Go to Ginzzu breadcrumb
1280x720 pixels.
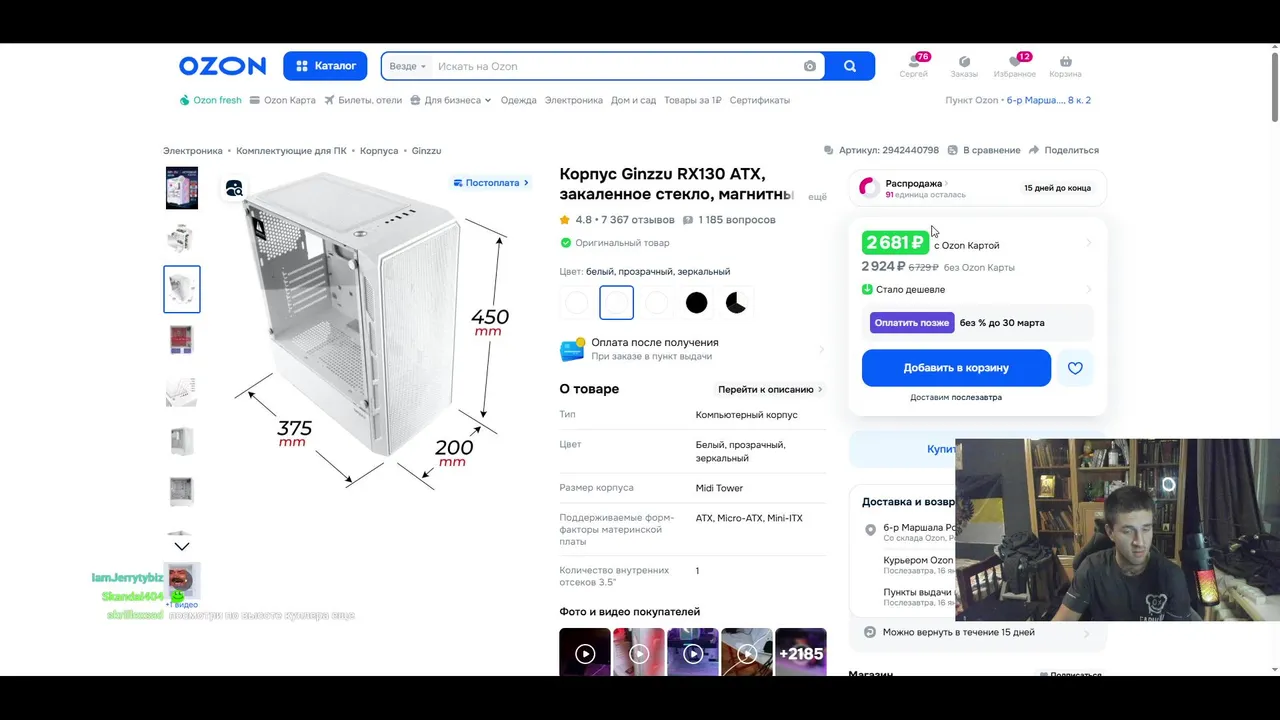(426, 150)
